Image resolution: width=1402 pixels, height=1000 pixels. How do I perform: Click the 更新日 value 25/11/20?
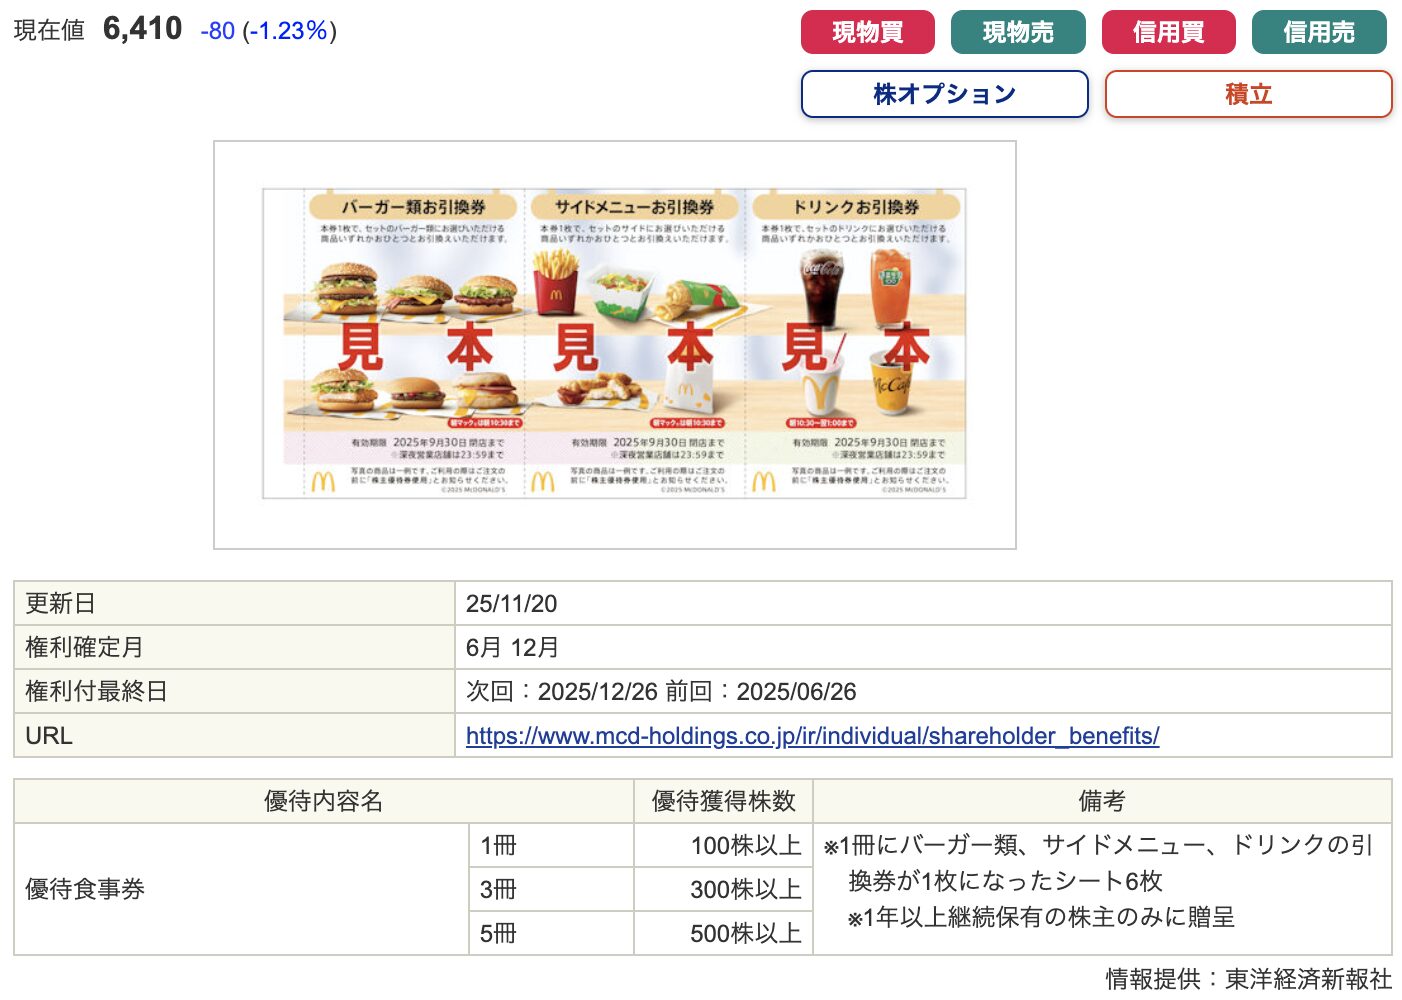[511, 604]
